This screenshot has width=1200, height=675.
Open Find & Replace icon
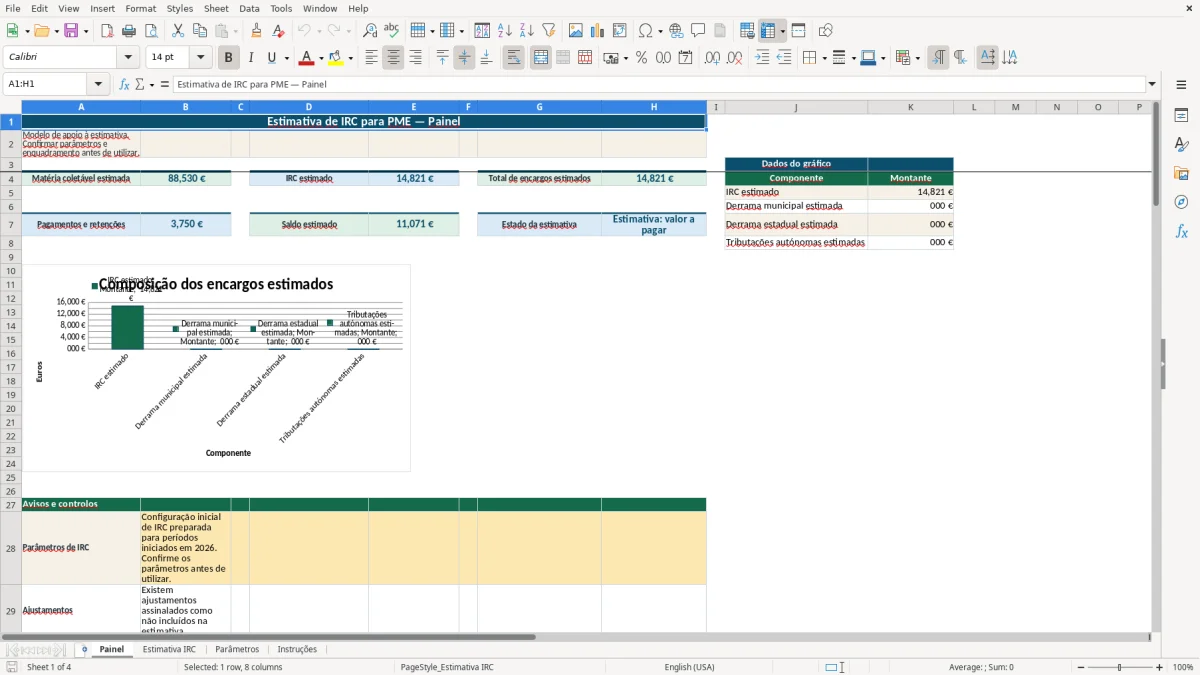point(370,31)
